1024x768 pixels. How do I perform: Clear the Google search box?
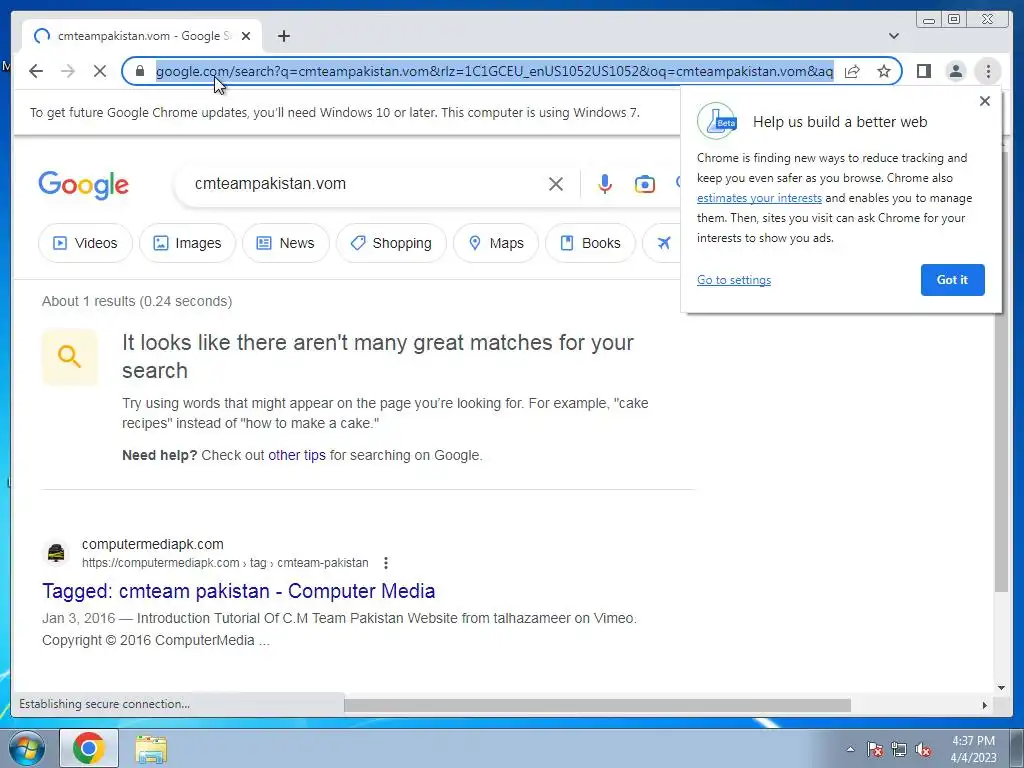pyautogui.click(x=556, y=184)
